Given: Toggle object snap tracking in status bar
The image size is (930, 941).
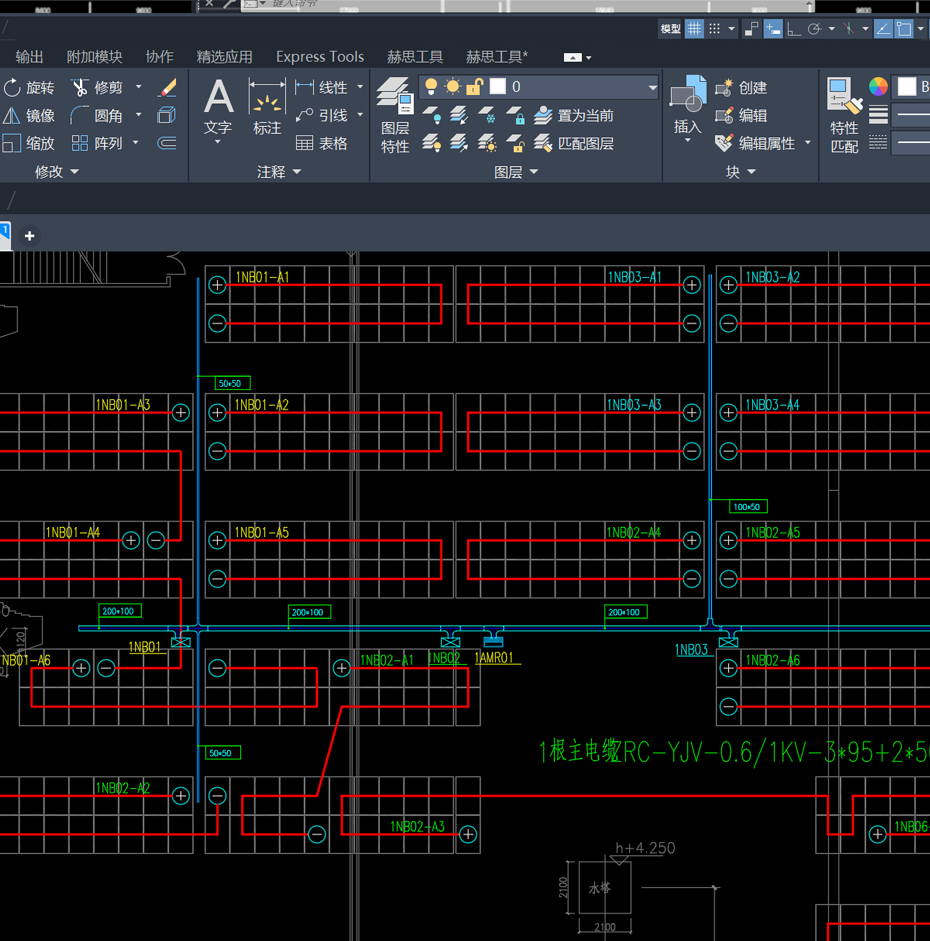Looking at the screenshot, I should tap(883, 29).
